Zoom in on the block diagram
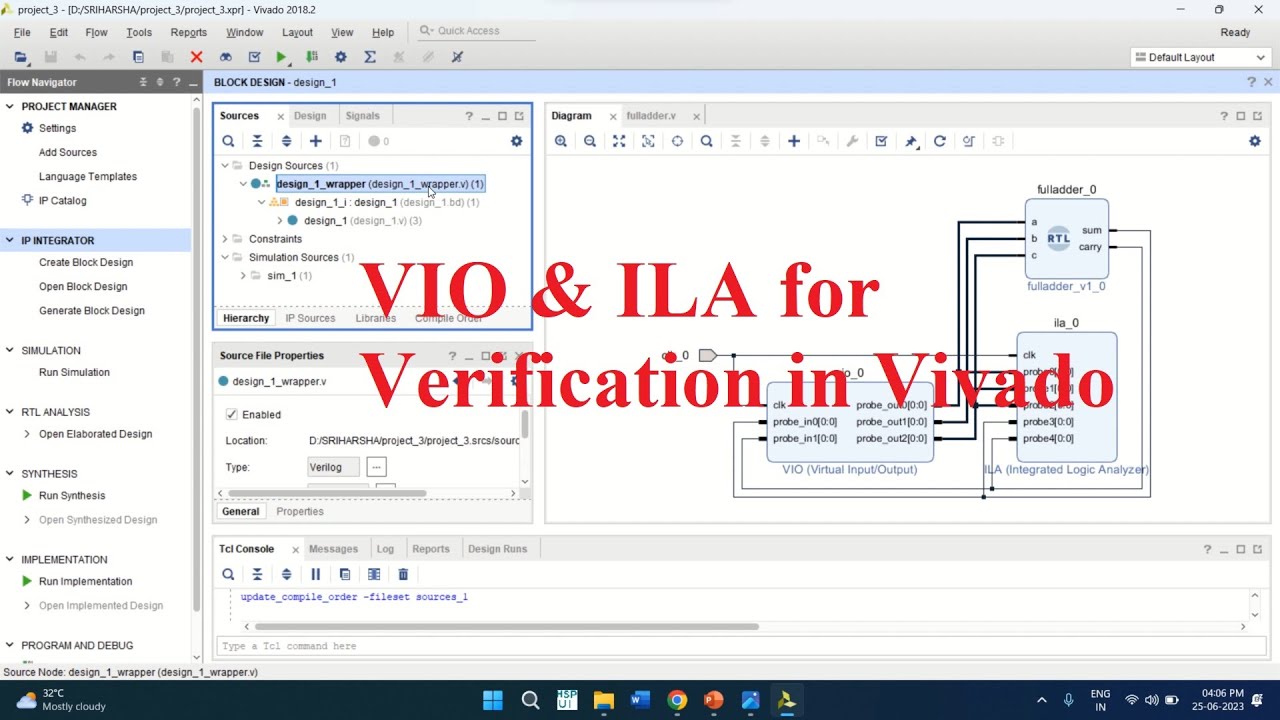Screen dimensions: 1280x720 pyautogui.click(x=561, y=141)
